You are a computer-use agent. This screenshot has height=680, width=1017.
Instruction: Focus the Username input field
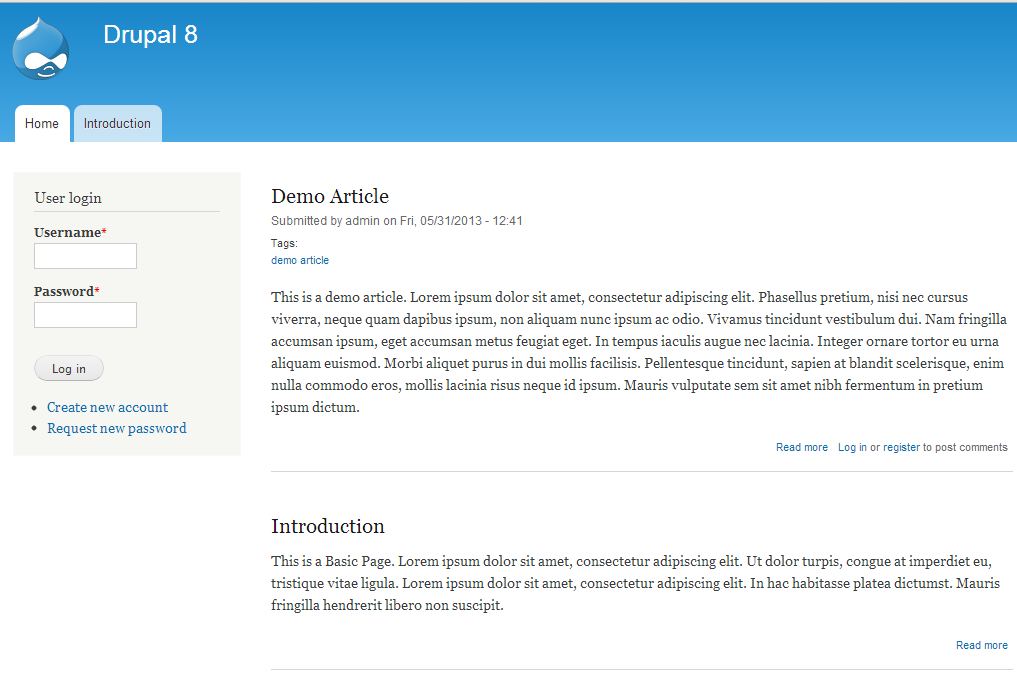85,256
